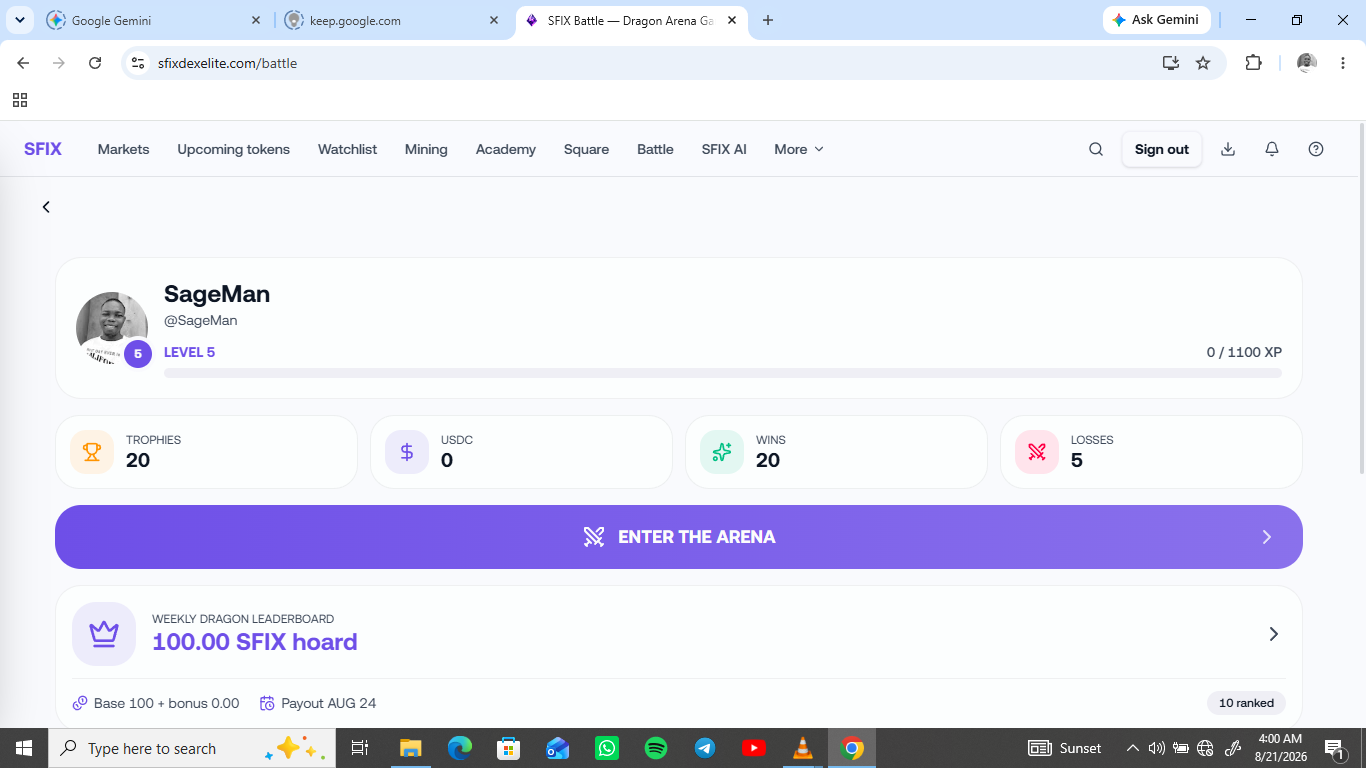Click the Chrome profile avatar icon
Screen dimensions: 1366x768
click(x=1307, y=63)
